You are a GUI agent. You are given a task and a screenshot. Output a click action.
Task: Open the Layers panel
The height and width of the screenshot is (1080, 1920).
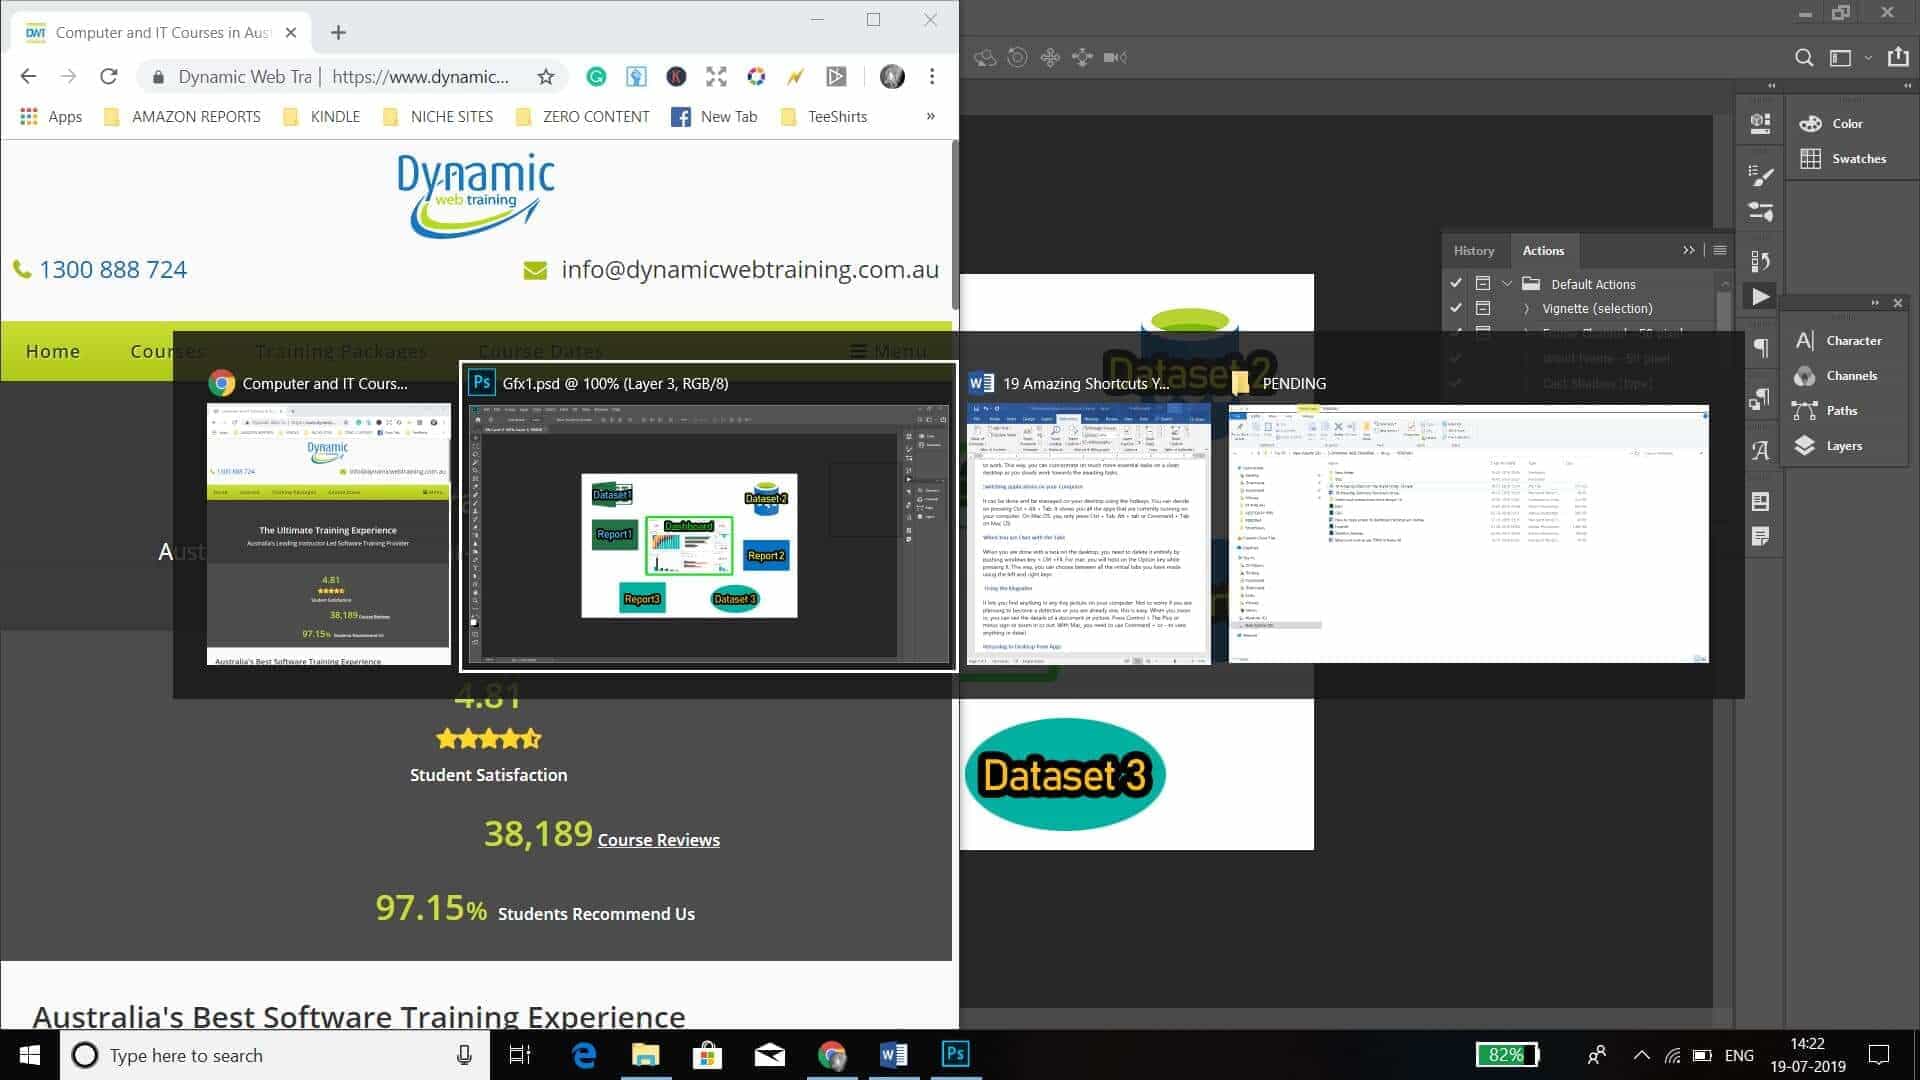pos(1842,445)
